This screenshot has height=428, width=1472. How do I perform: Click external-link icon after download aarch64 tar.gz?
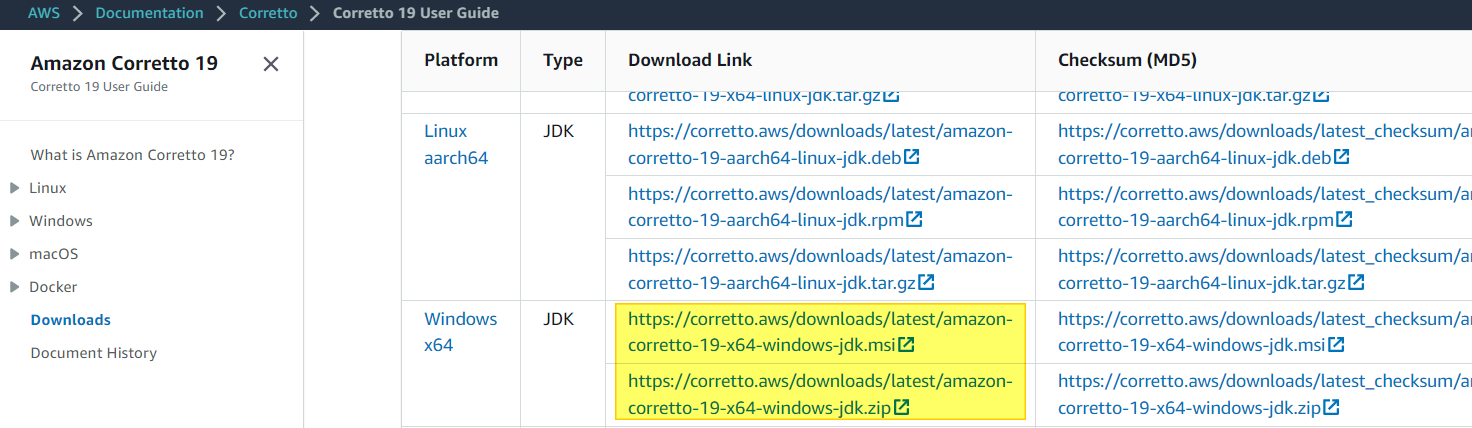926,282
